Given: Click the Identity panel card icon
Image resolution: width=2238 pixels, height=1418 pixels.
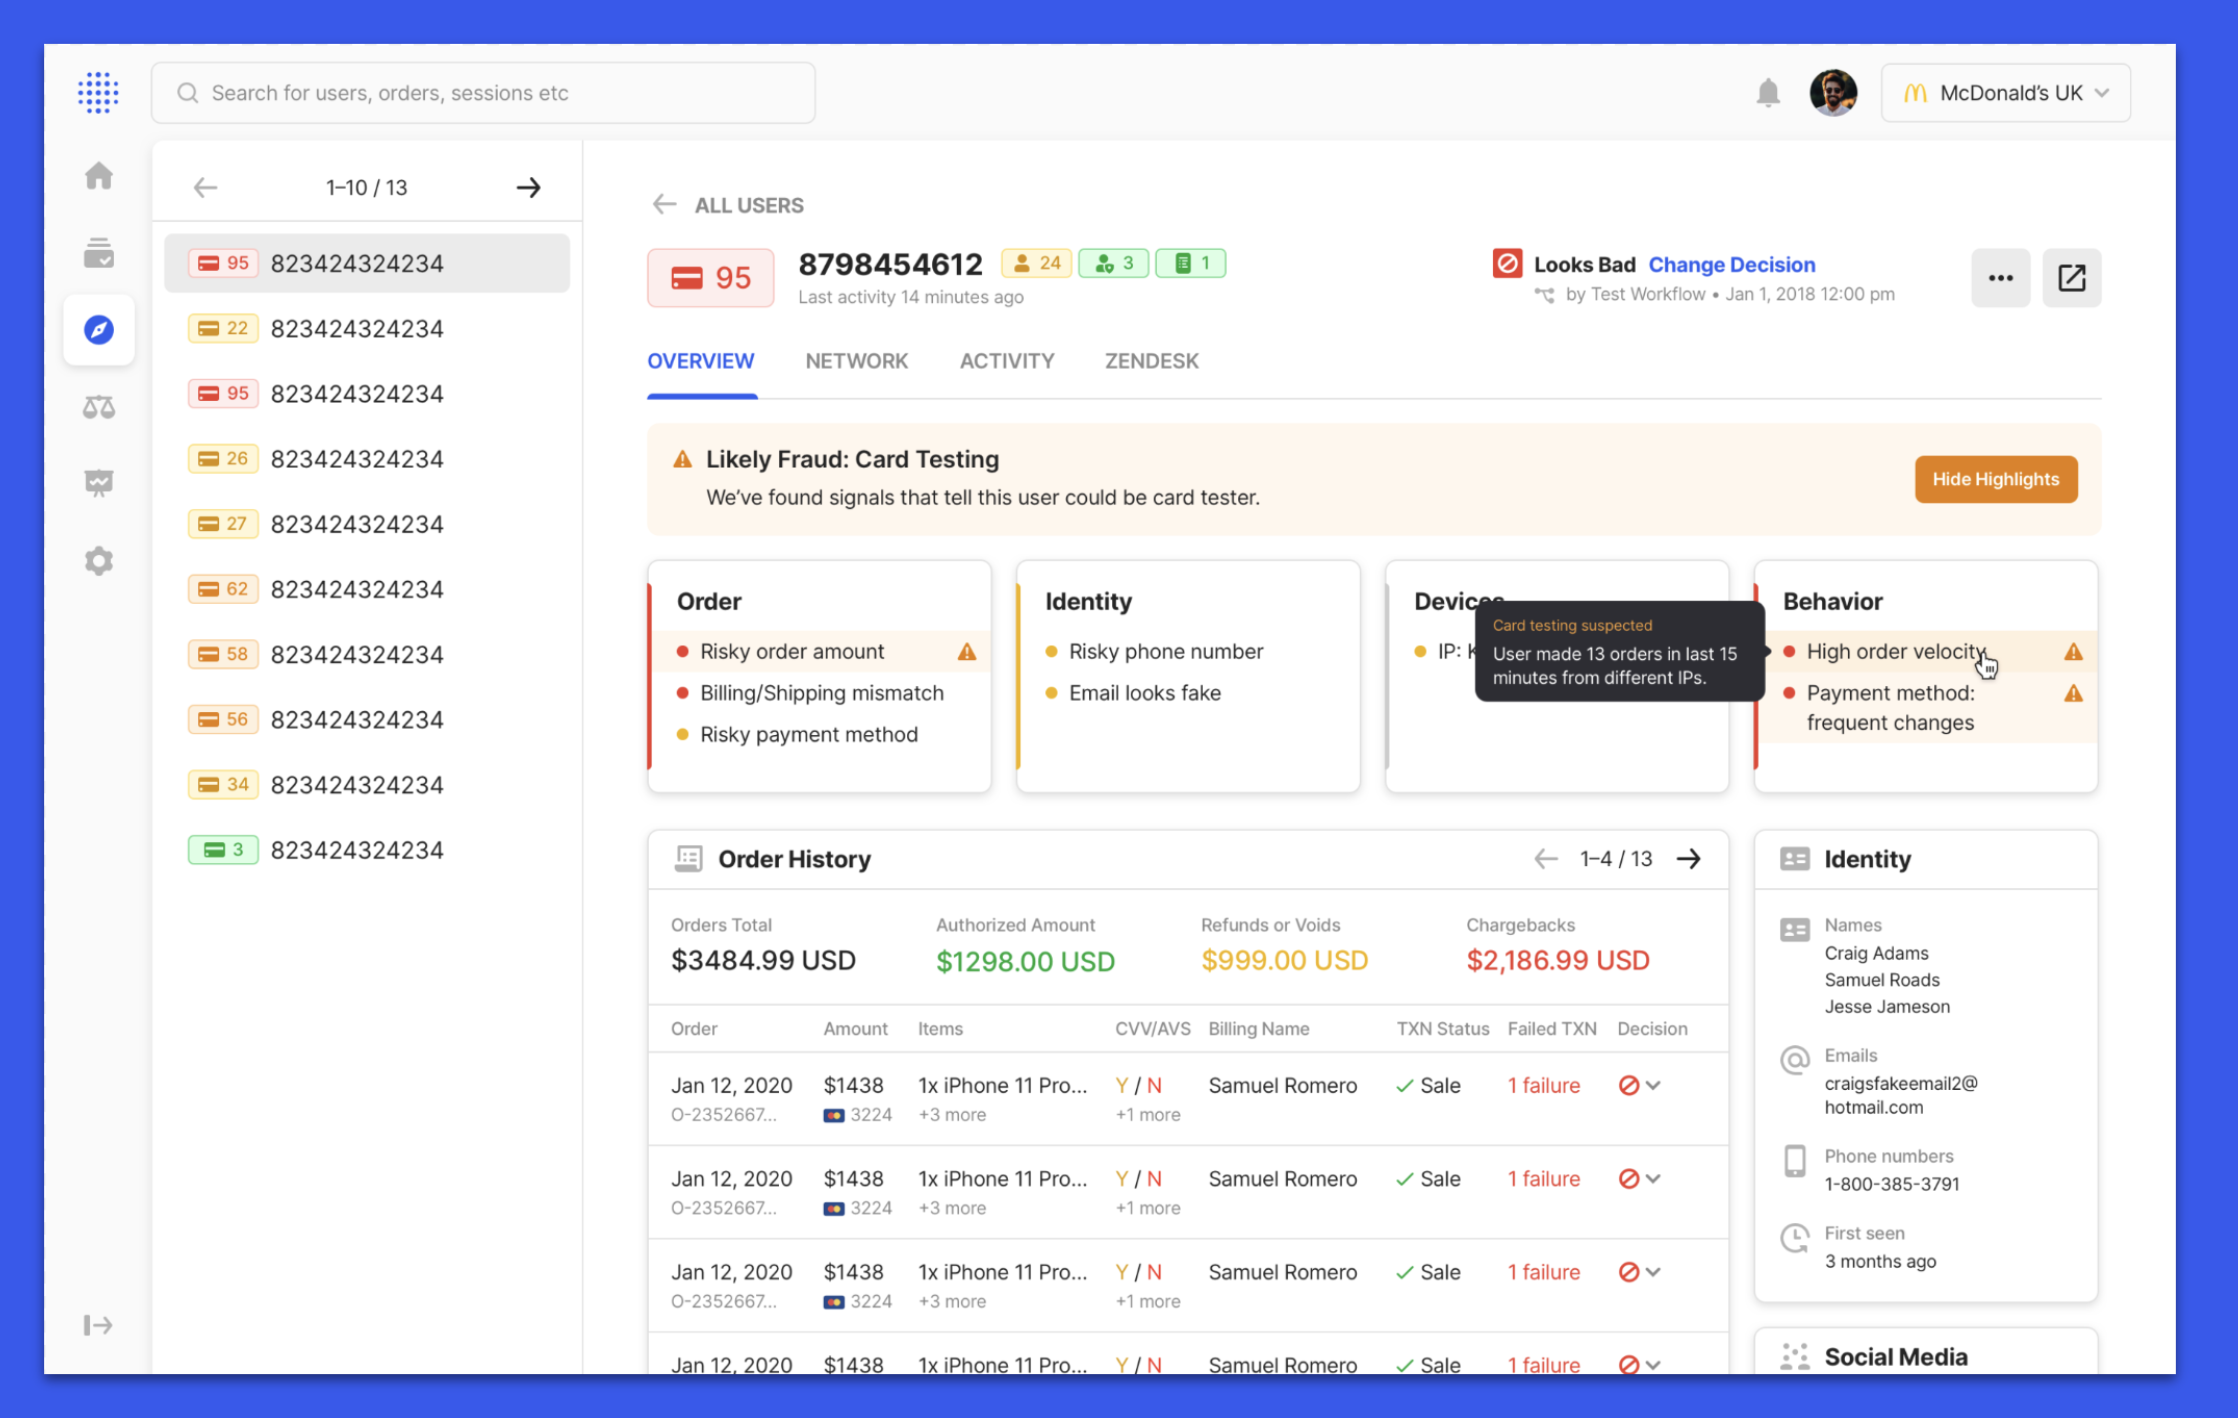Looking at the screenshot, I should click(x=1794, y=859).
